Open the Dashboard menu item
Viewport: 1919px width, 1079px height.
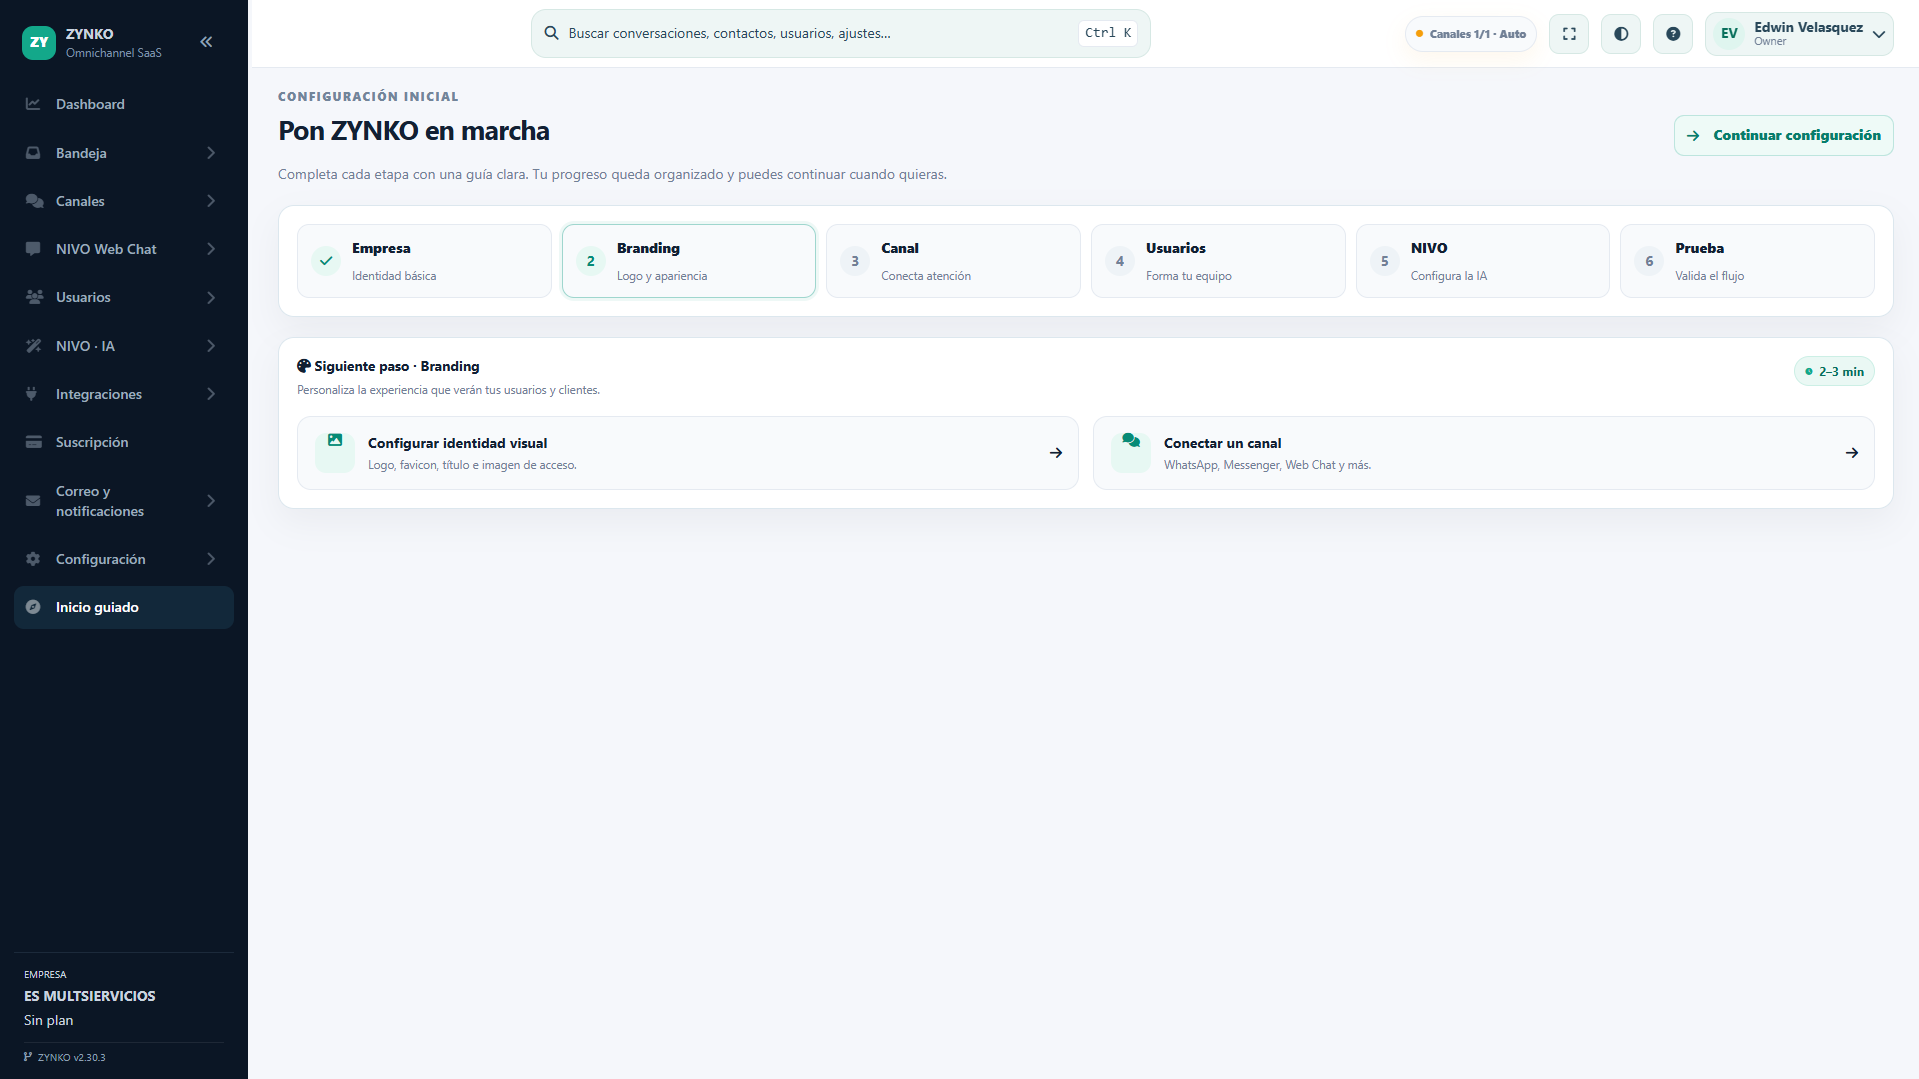pos(124,104)
